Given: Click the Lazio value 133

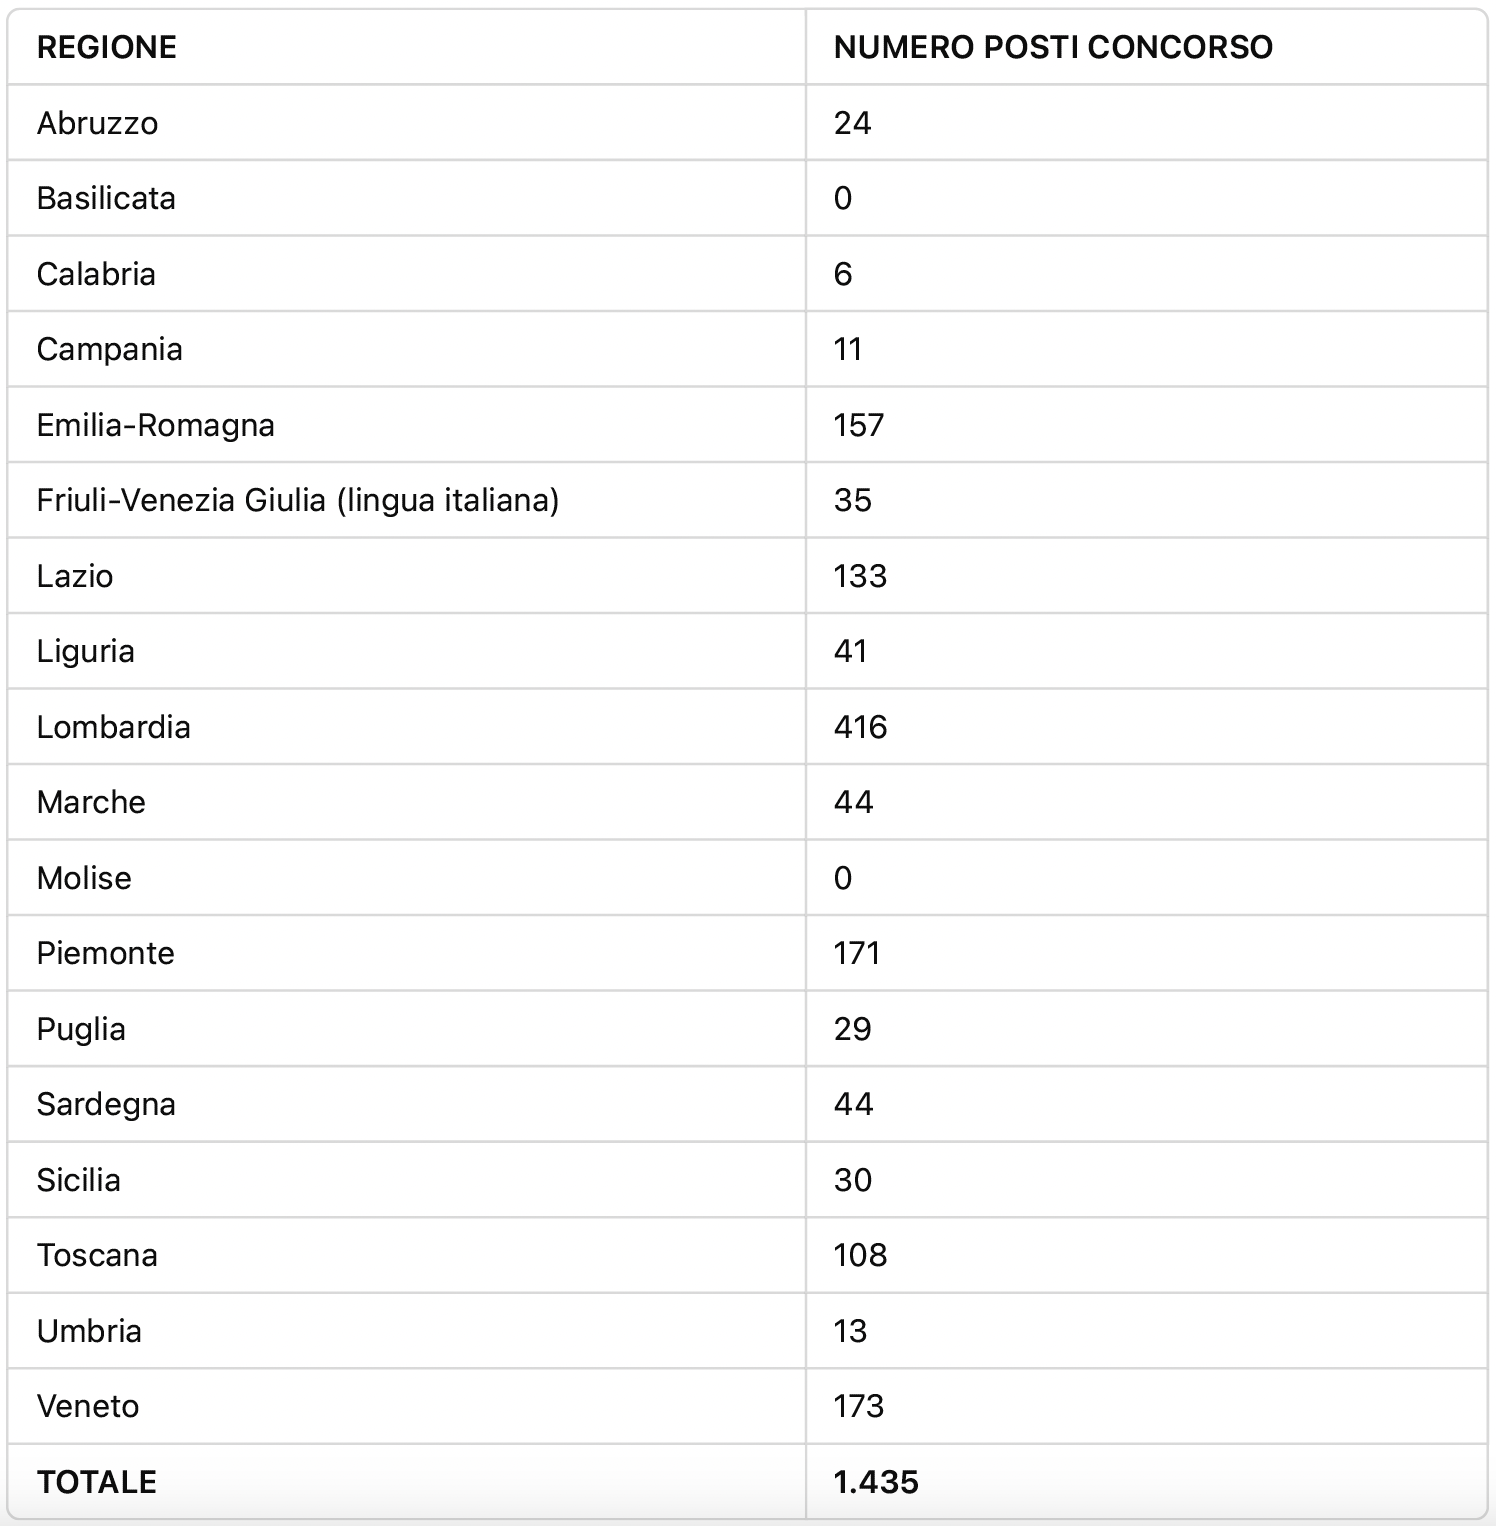Looking at the screenshot, I should point(860,576).
